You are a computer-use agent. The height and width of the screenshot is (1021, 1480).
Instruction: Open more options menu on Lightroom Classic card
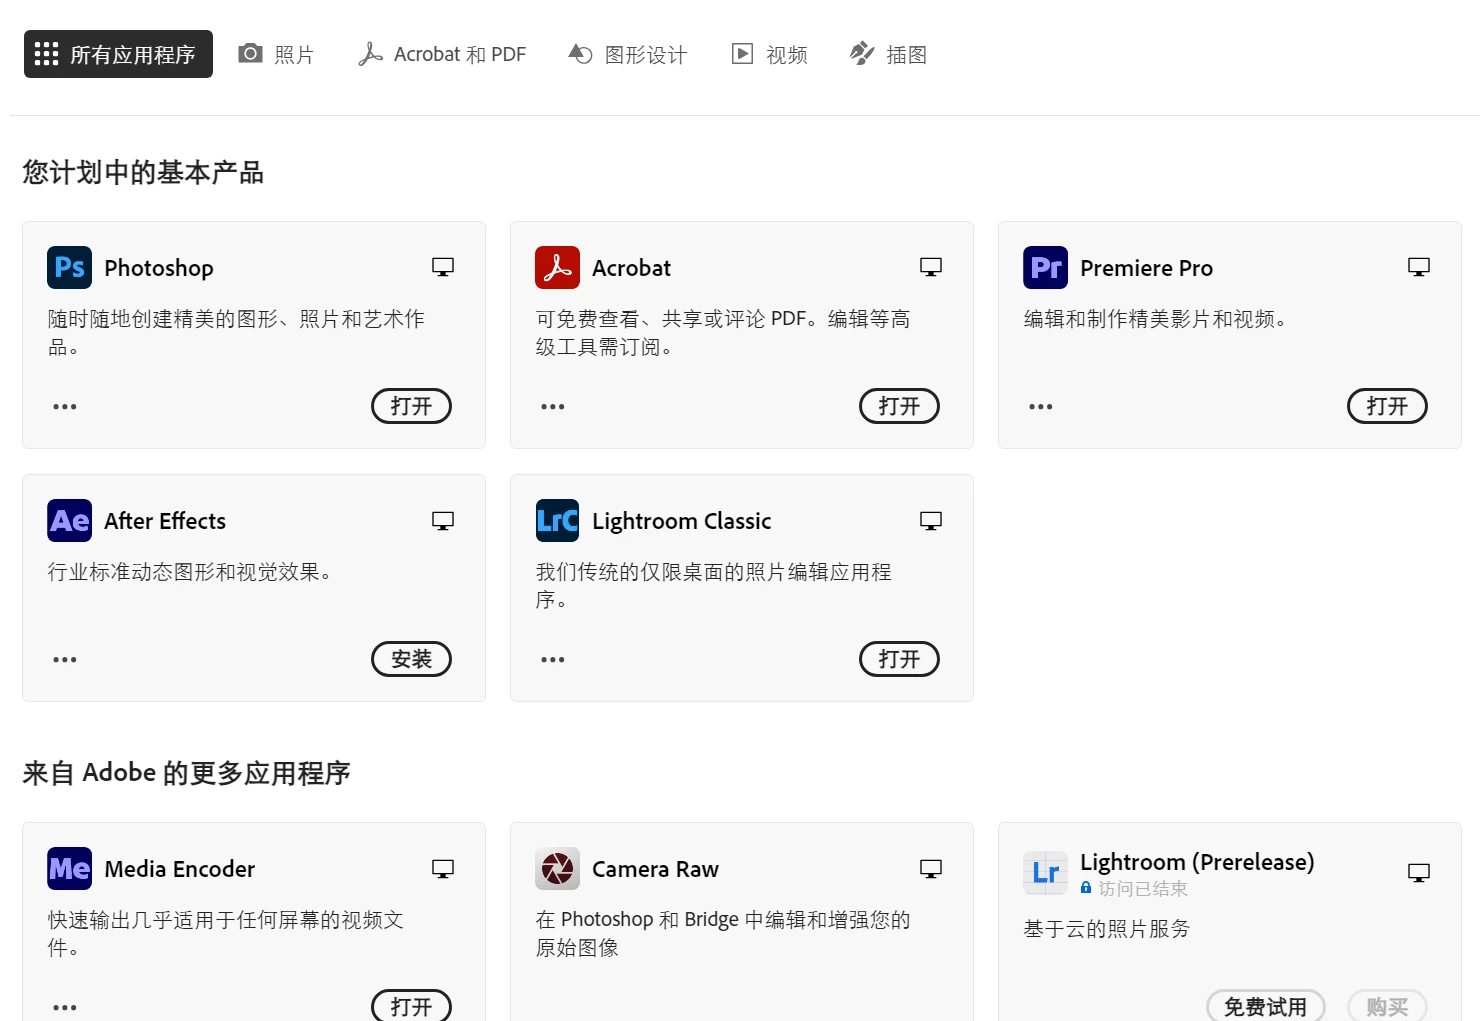[553, 660]
